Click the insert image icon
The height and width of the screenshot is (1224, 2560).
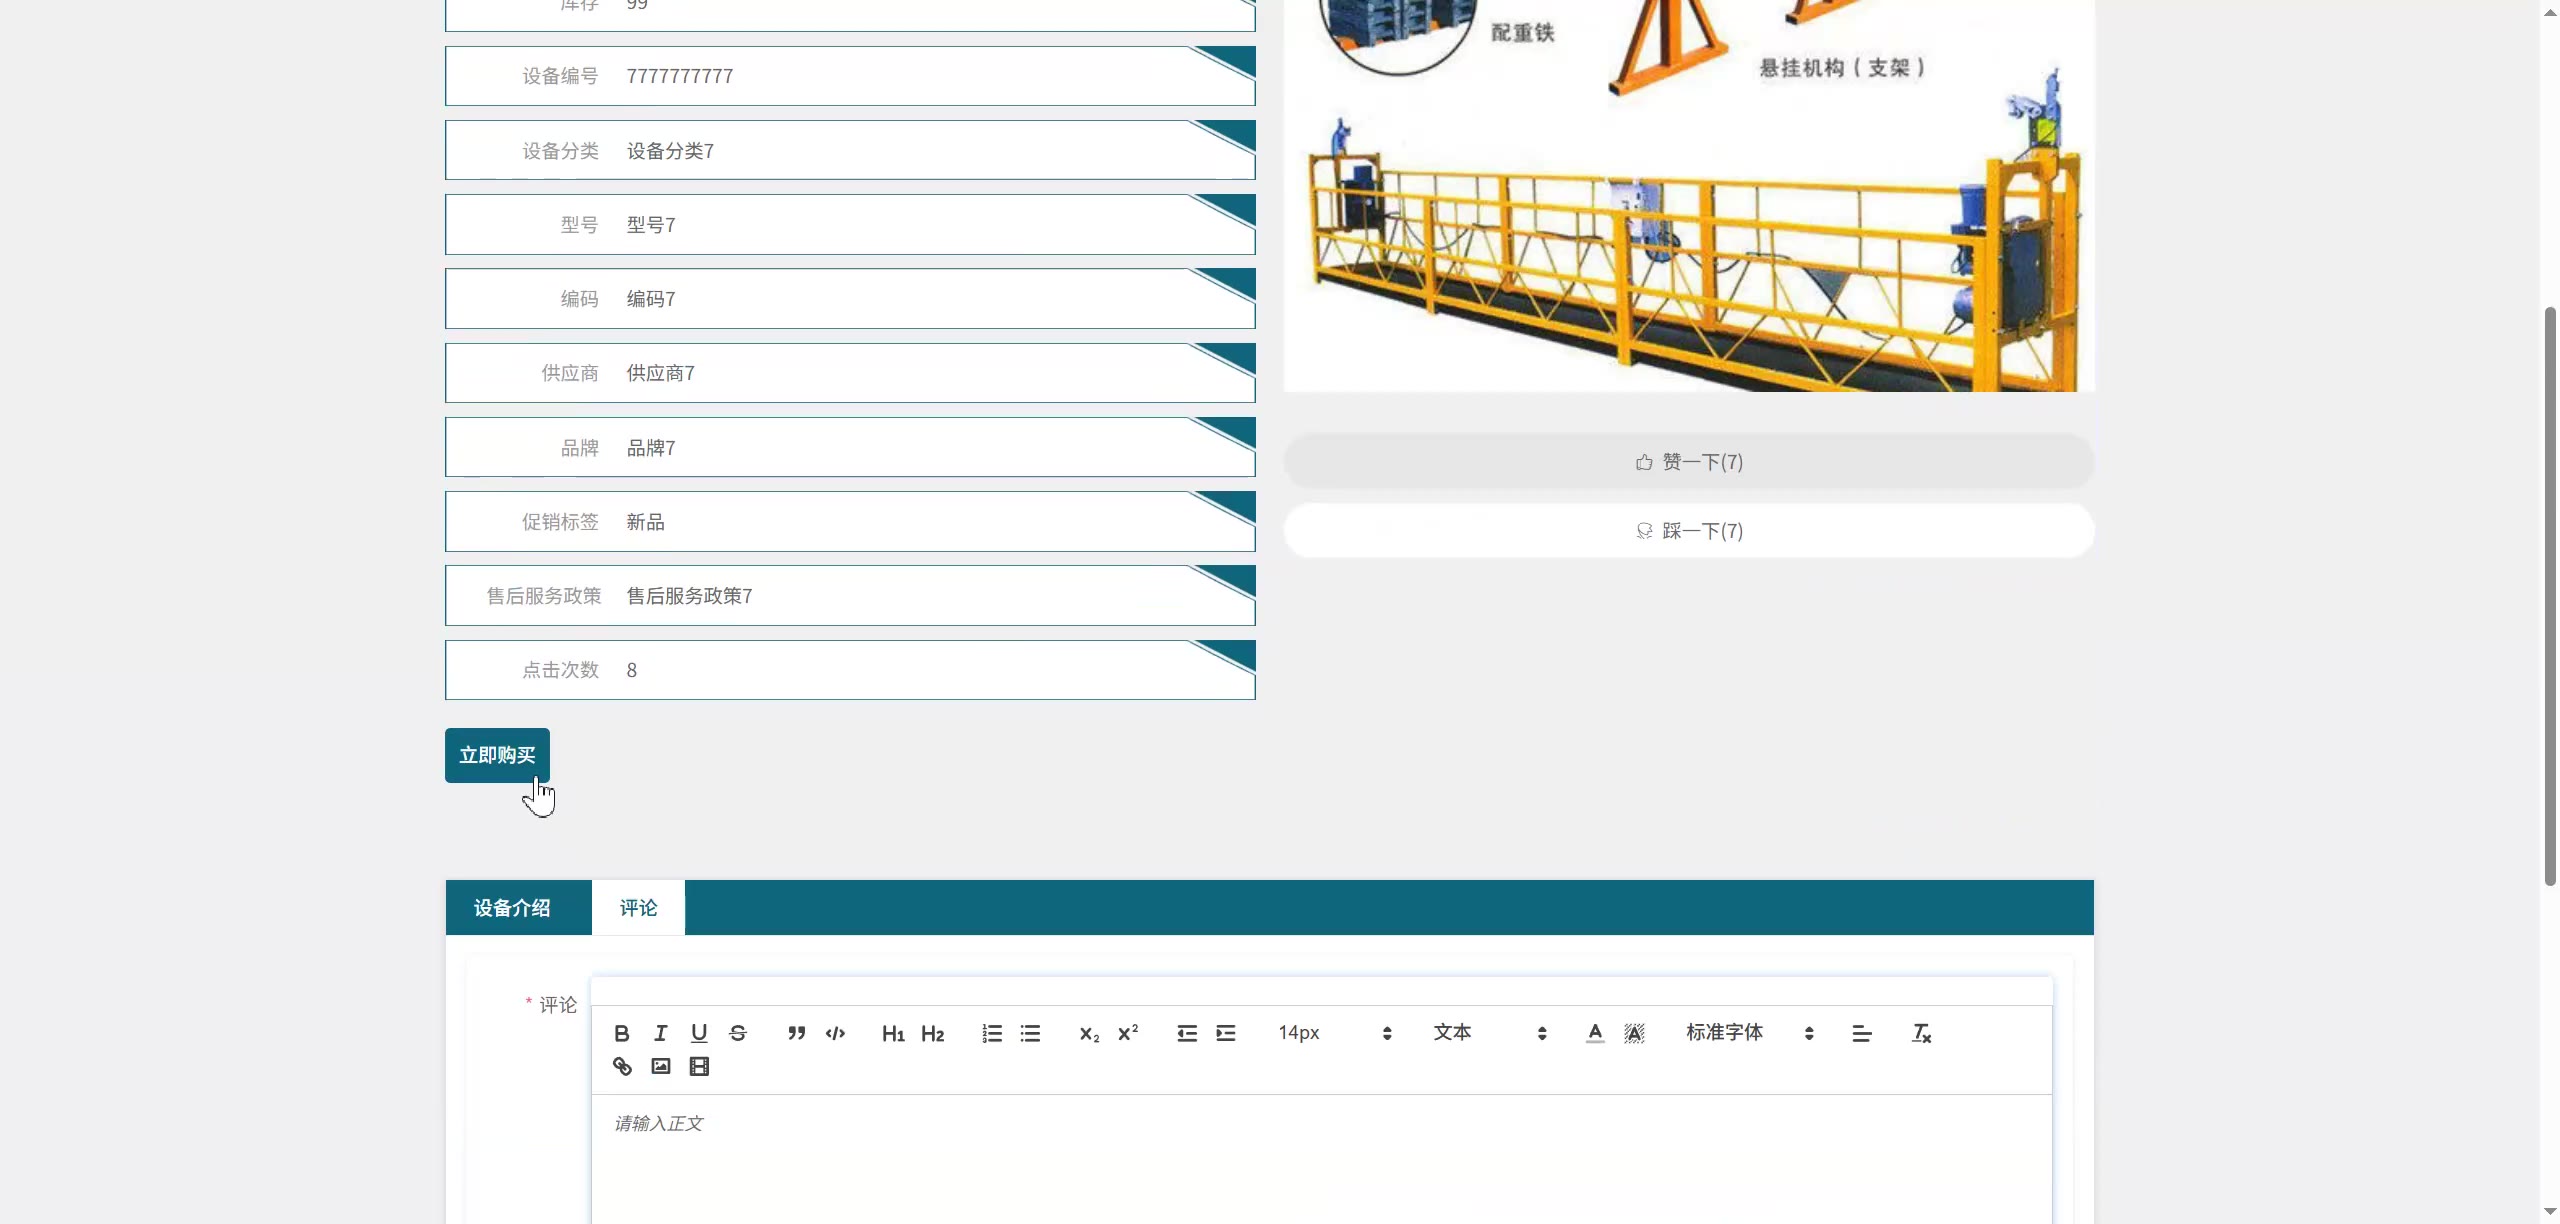(x=661, y=1066)
